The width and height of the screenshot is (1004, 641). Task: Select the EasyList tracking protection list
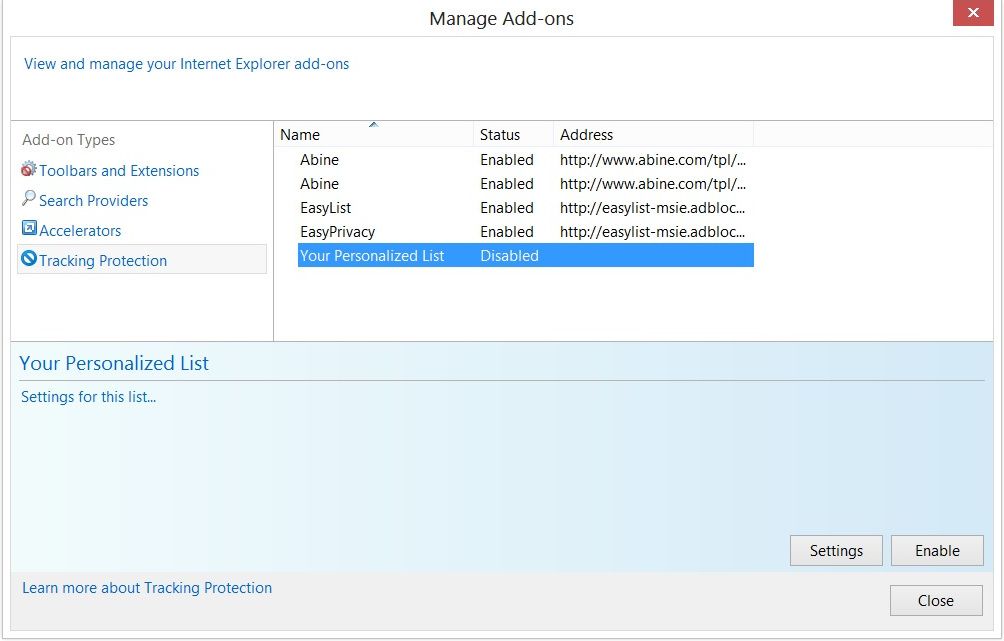point(327,208)
